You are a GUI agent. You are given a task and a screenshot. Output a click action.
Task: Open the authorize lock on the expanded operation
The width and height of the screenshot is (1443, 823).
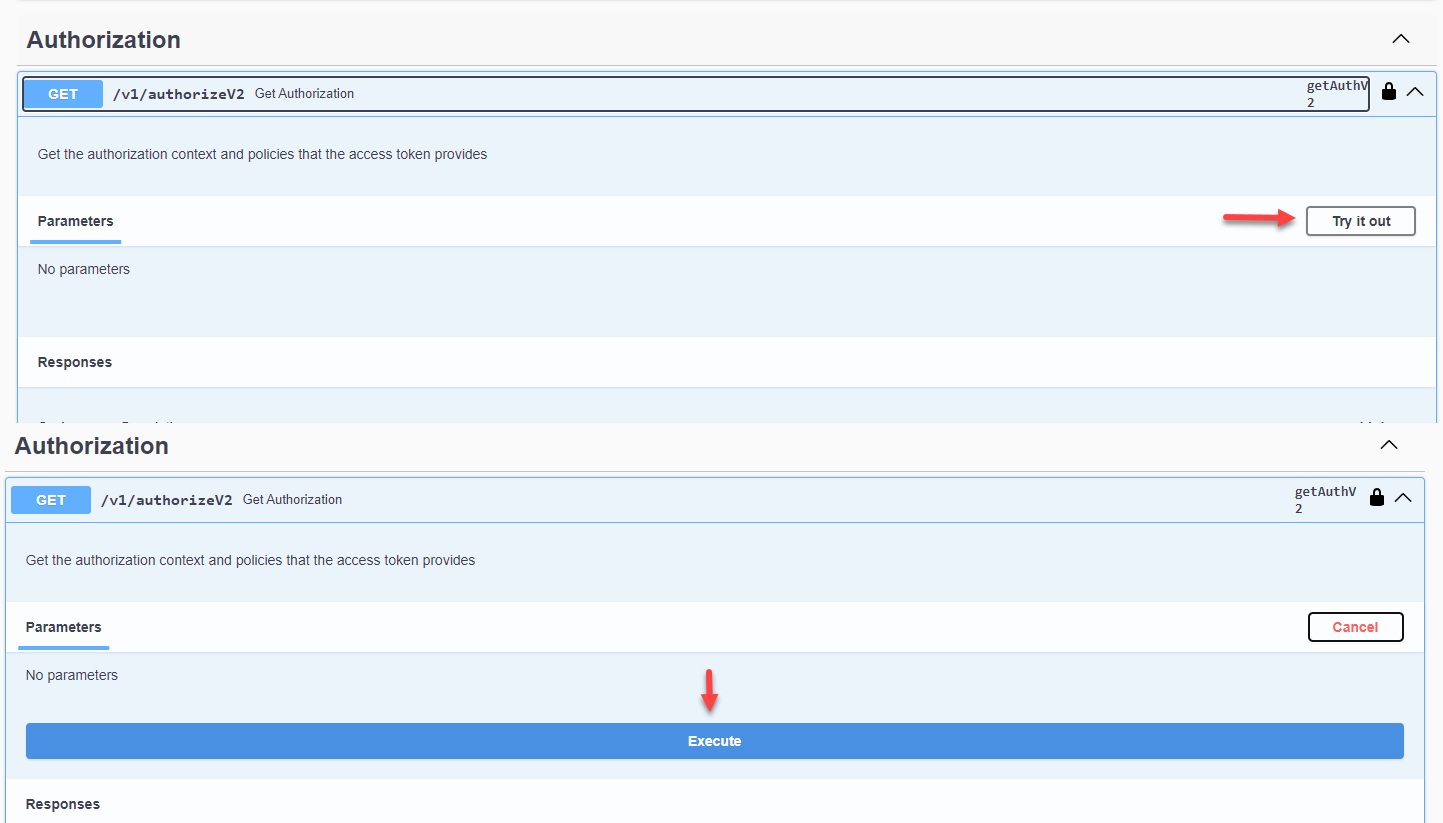[x=1377, y=497]
